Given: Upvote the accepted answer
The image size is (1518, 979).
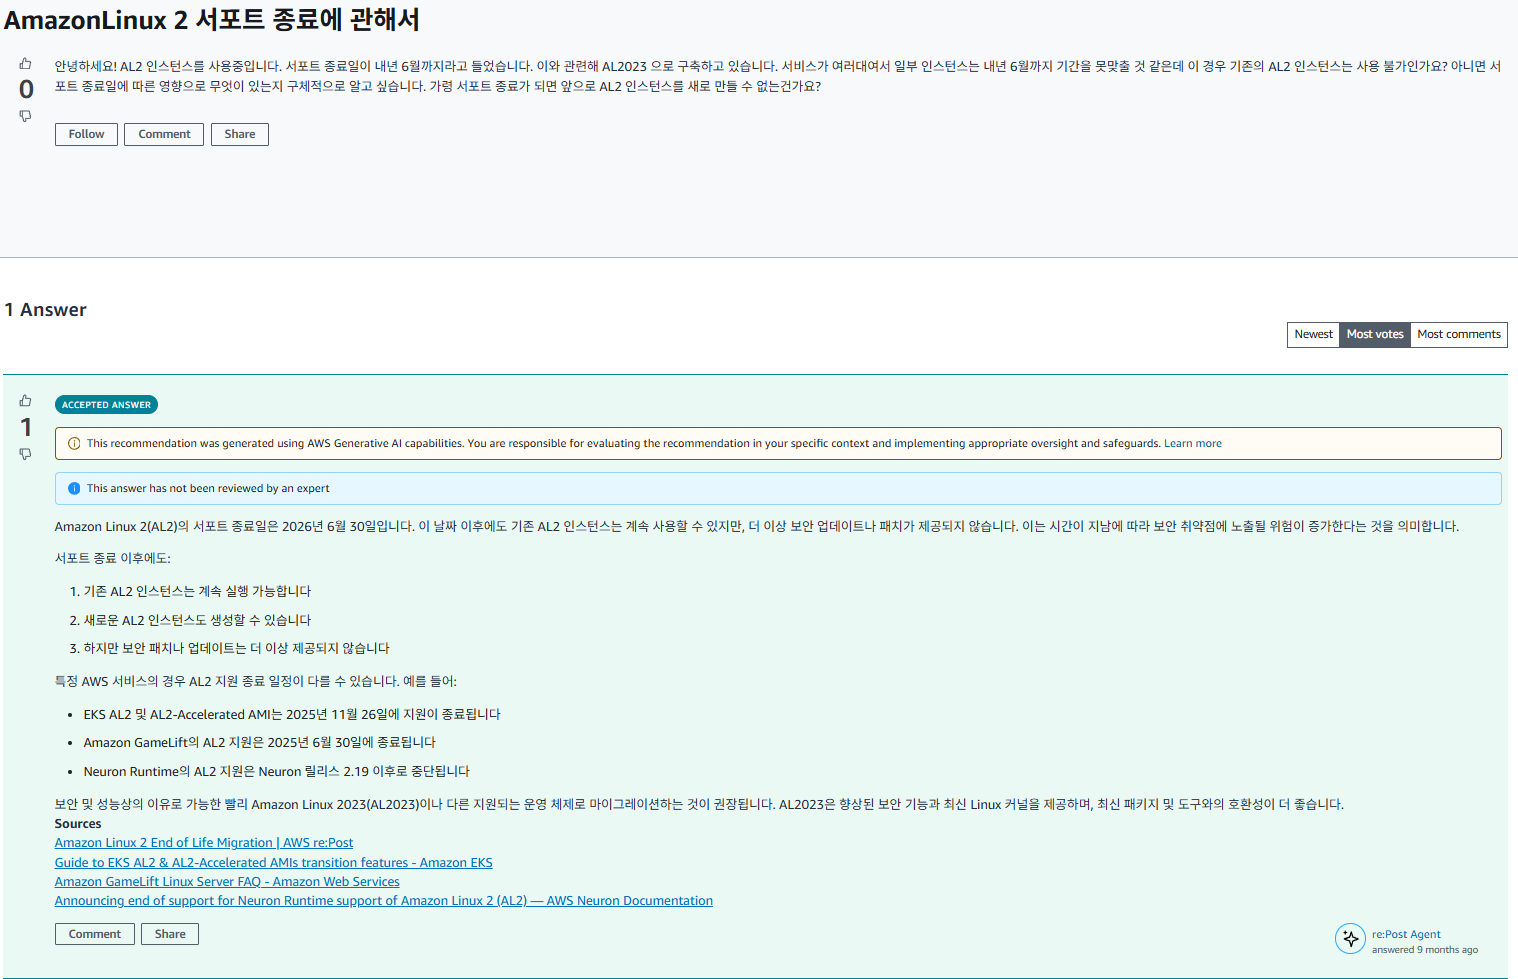Looking at the screenshot, I should coord(25,401).
